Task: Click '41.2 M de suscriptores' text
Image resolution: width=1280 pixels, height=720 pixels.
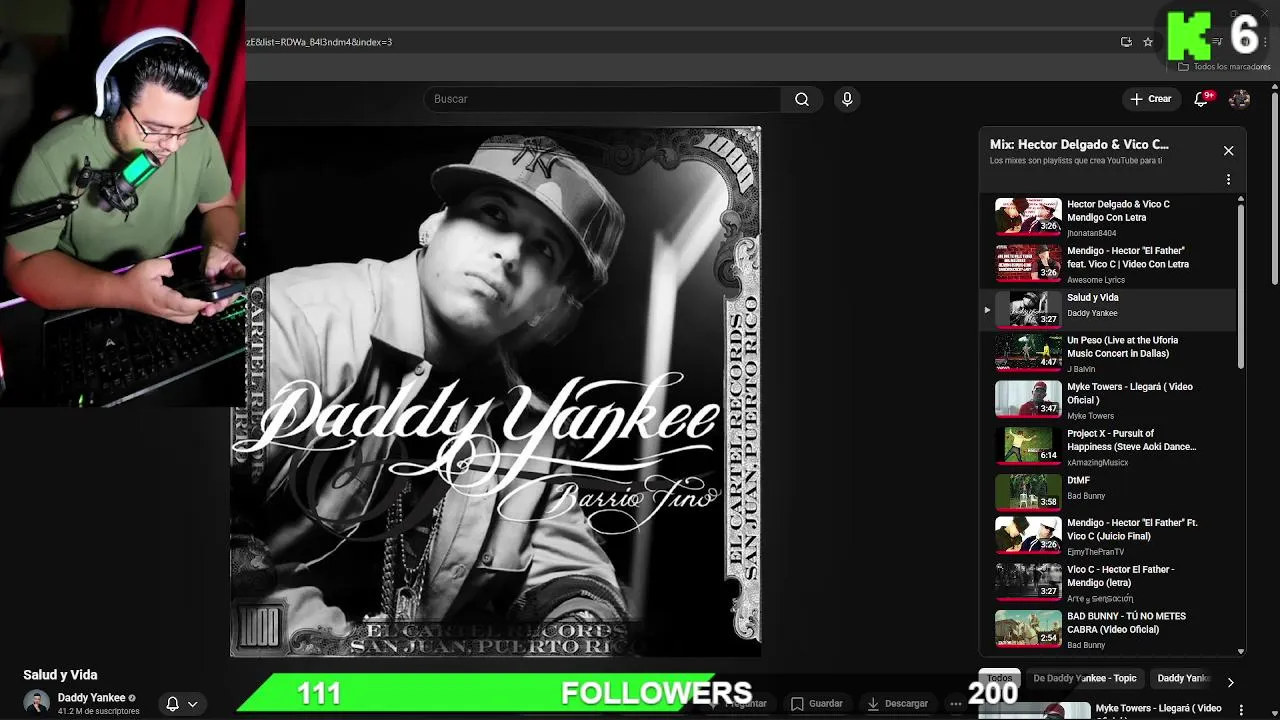Action: pos(98,711)
